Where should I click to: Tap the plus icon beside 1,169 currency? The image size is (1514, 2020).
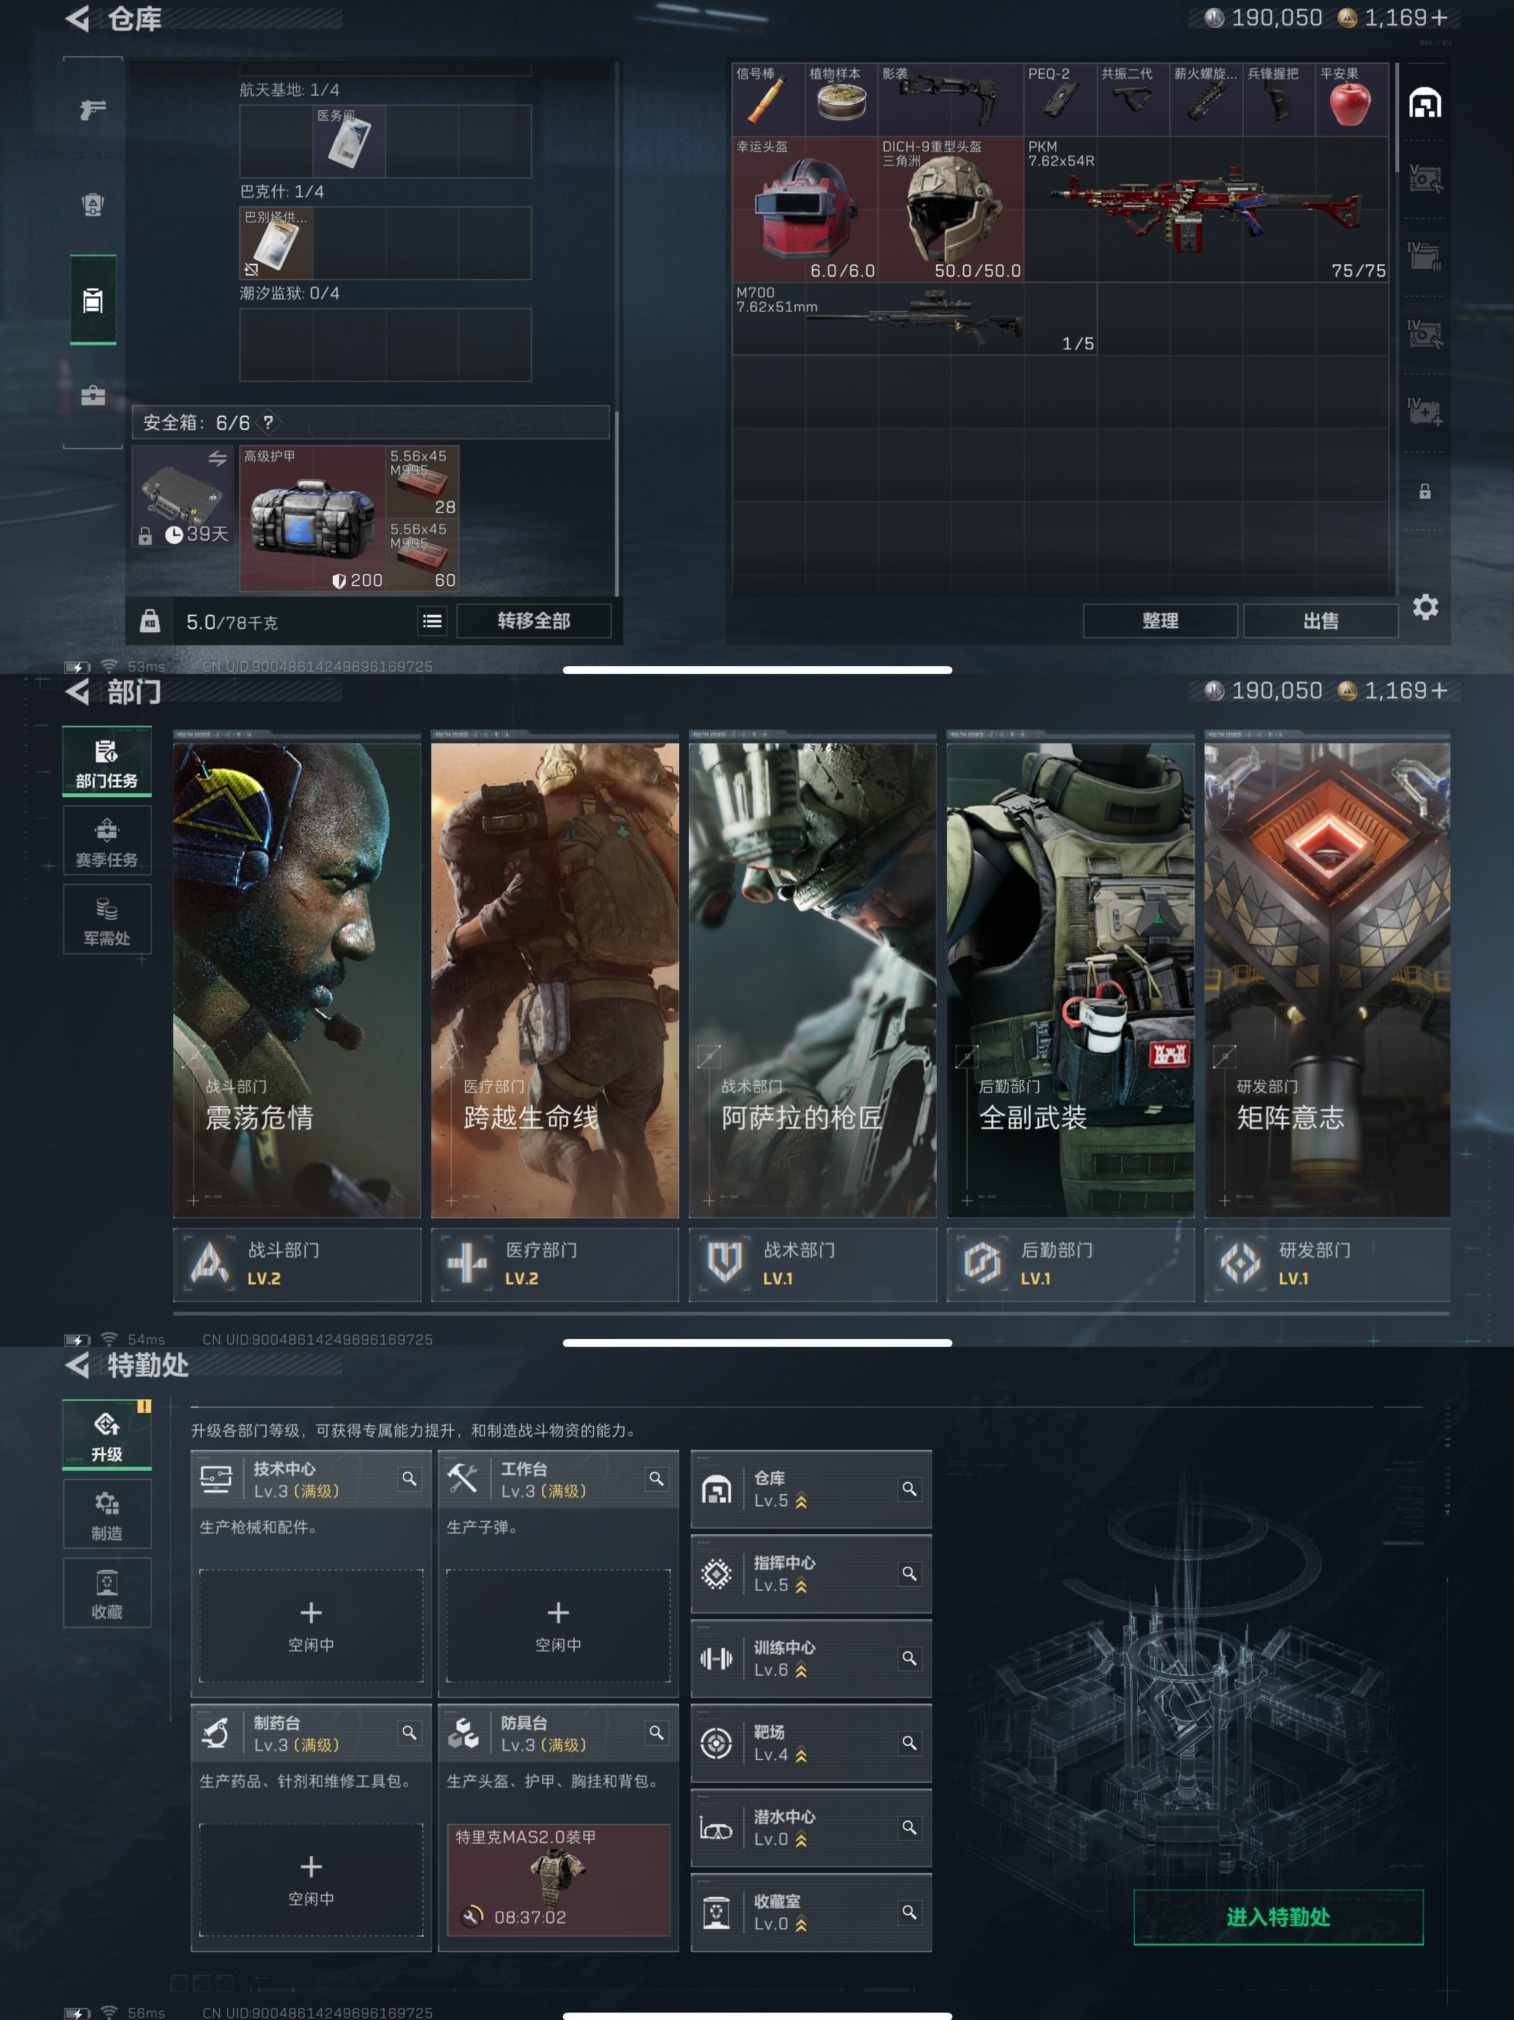[x=1440, y=18]
